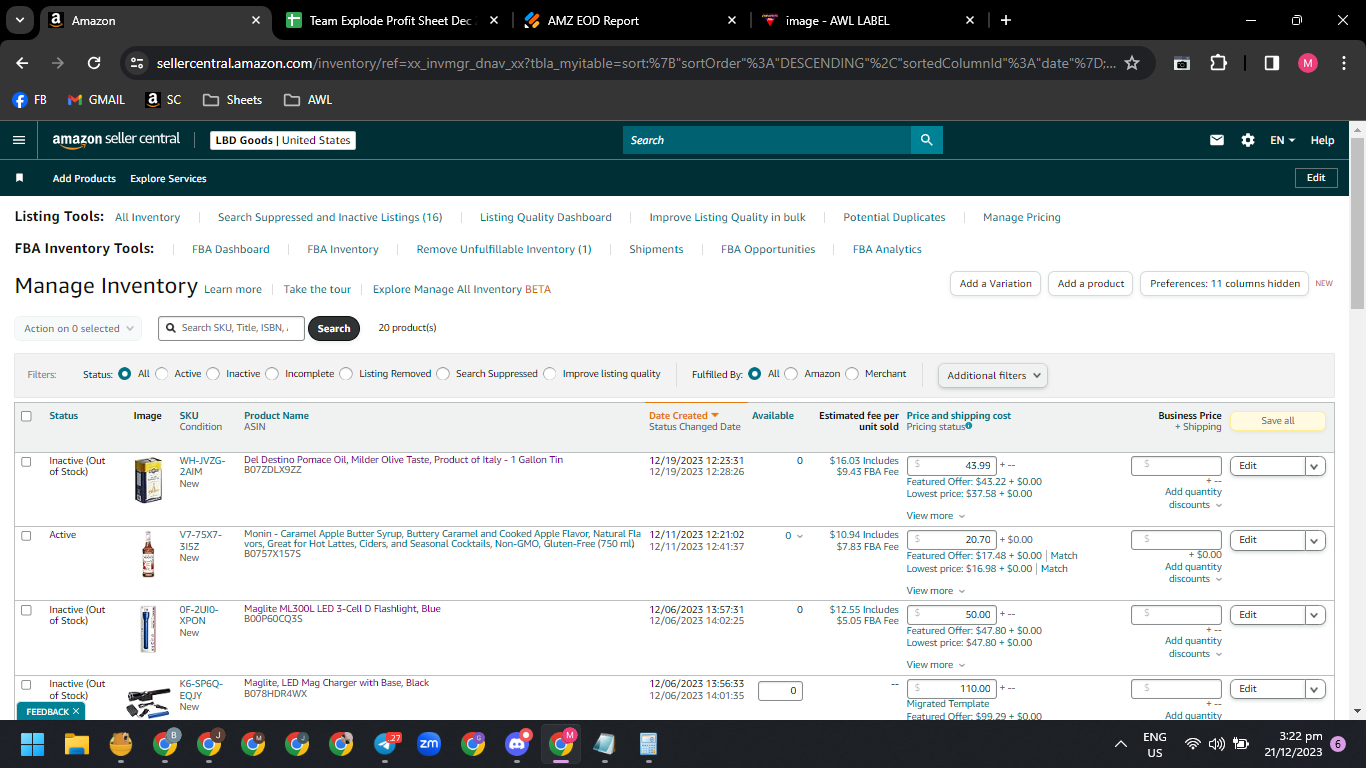Open the Chrome three-dot menu

pyautogui.click(x=1345, y=62)
